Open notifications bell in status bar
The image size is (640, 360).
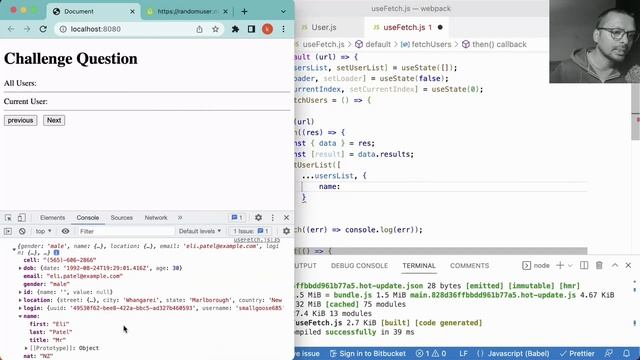click(x=626, y=353)
